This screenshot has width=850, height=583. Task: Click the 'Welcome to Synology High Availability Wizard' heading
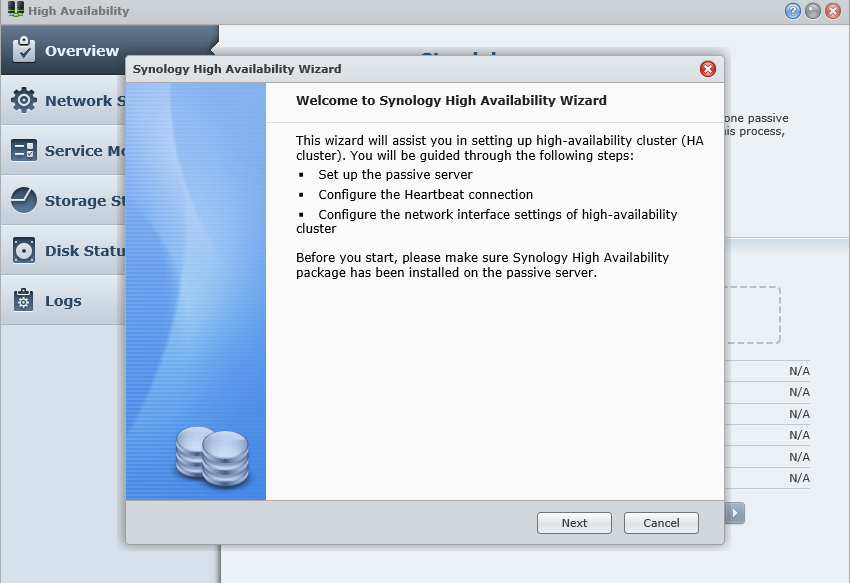click(x=451, y=100)
